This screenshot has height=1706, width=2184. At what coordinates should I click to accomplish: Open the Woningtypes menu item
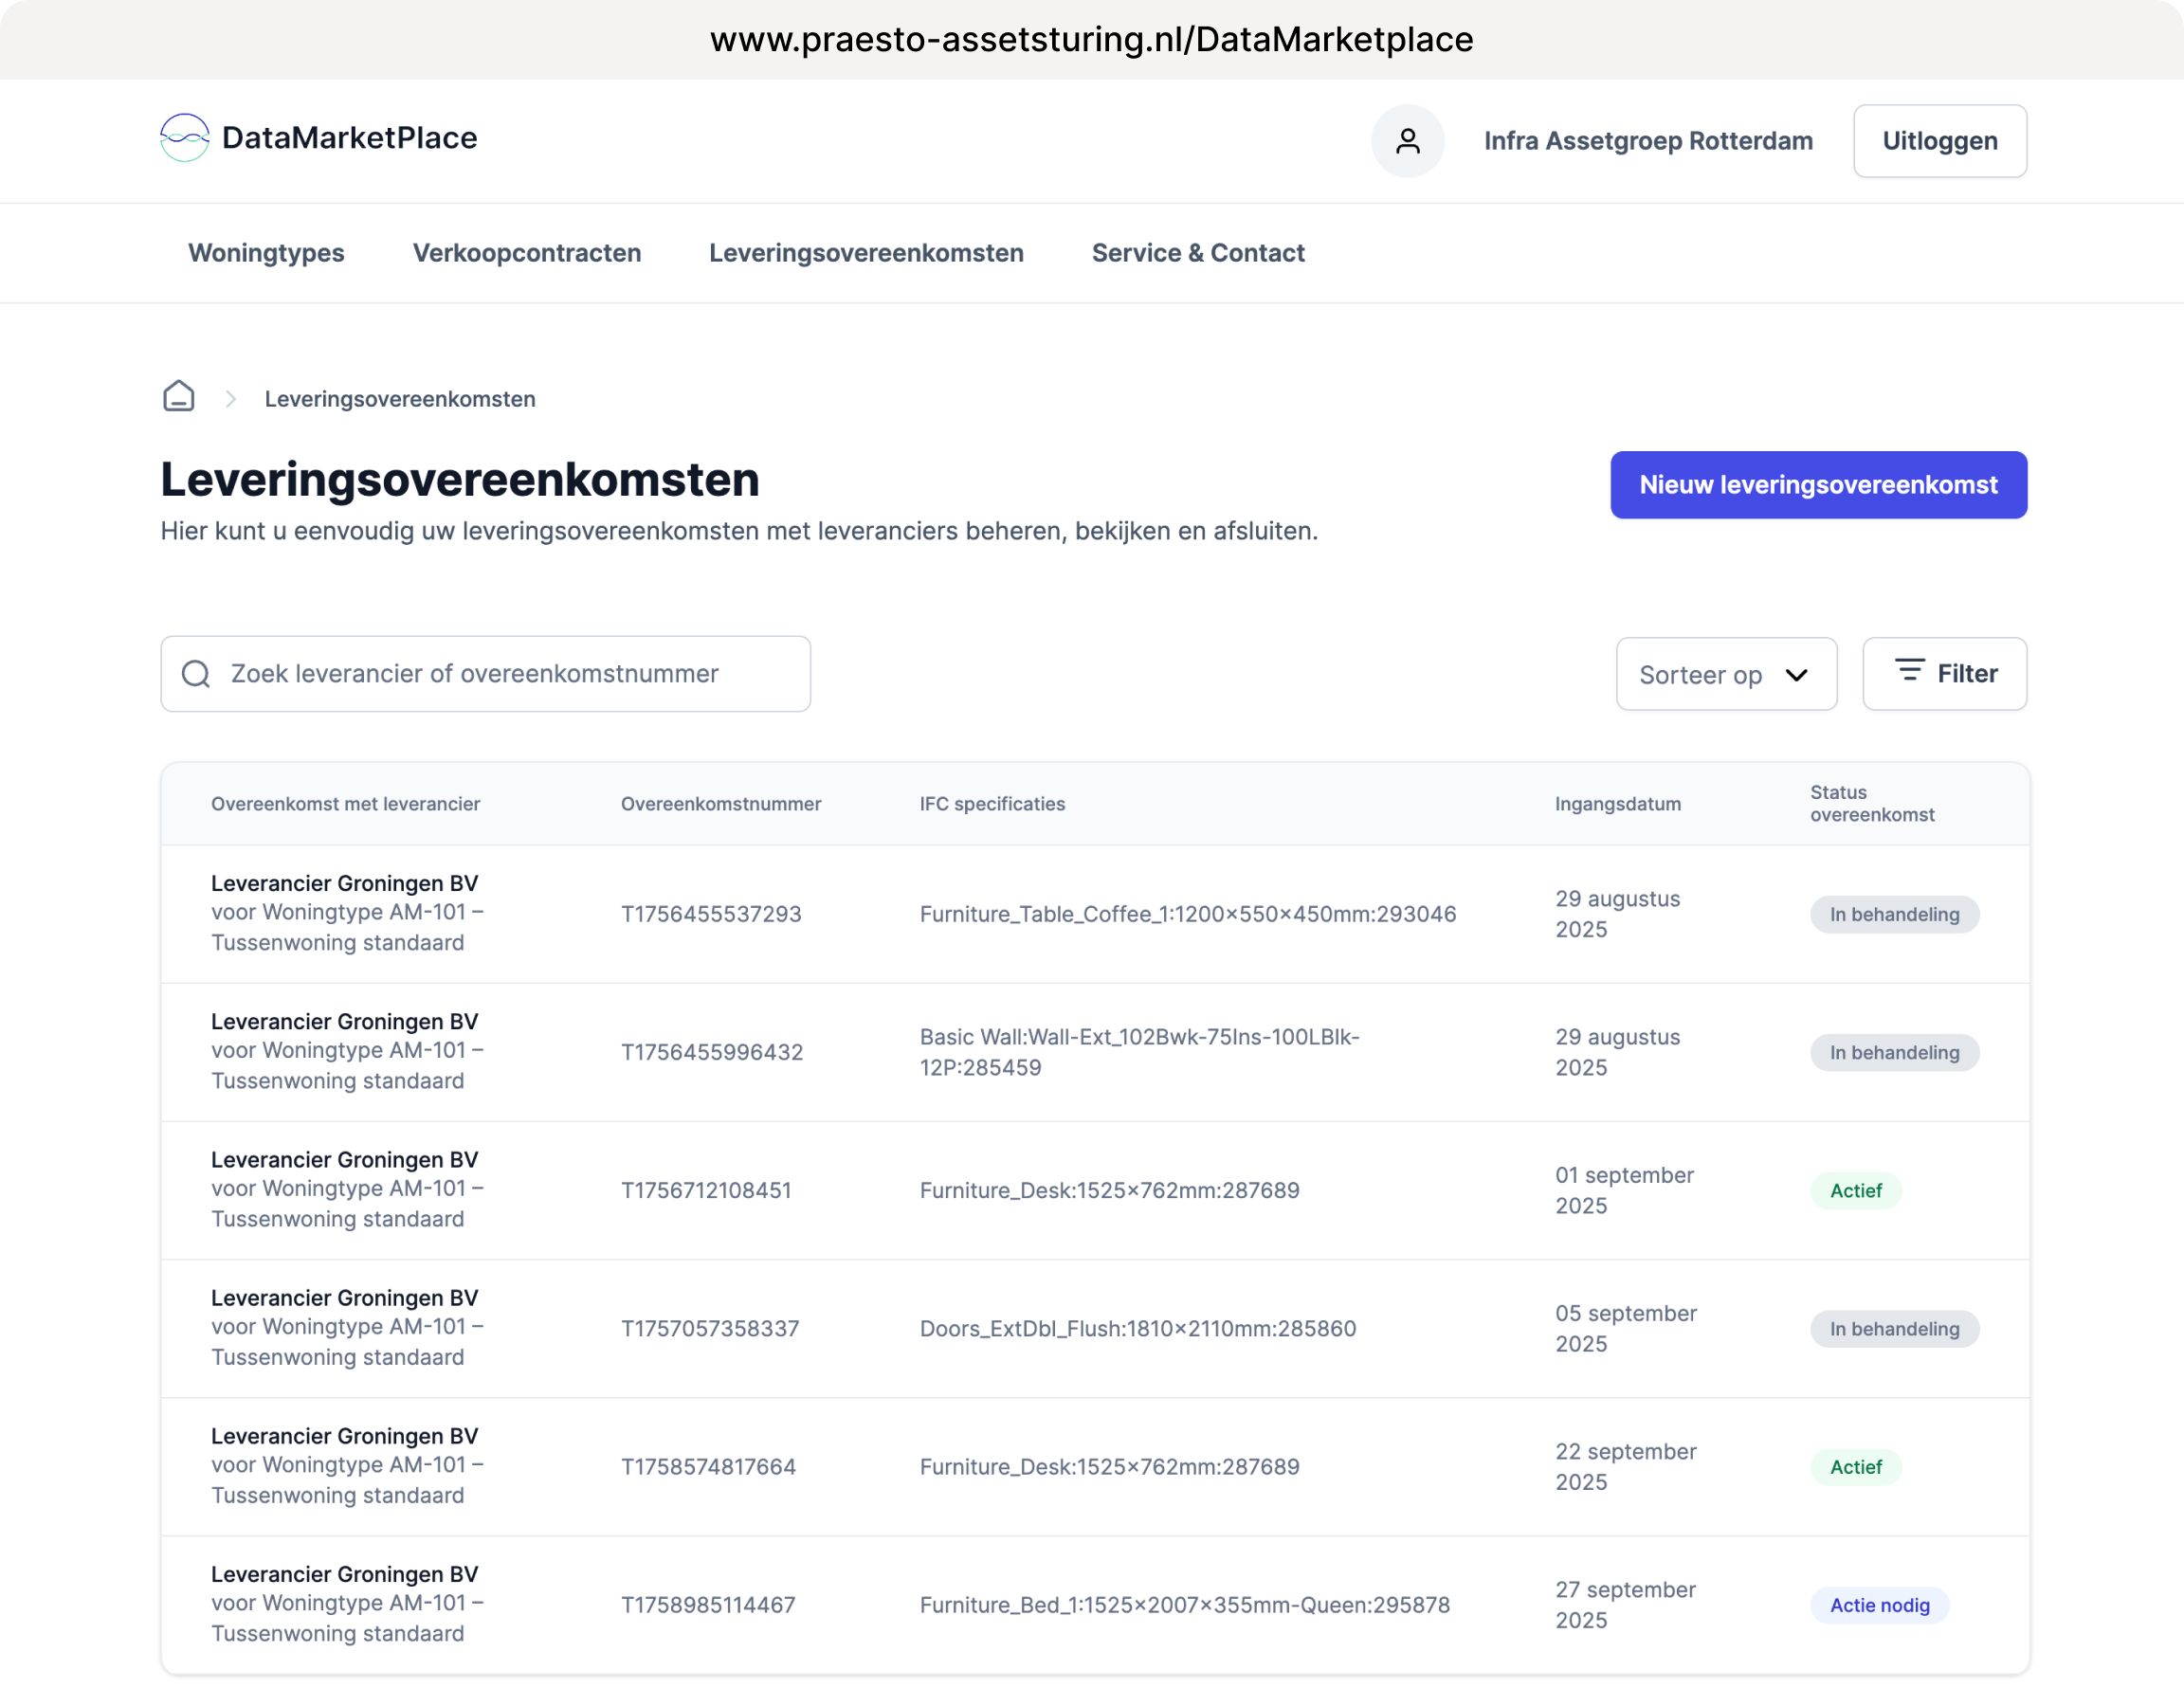tap(266, 253)
